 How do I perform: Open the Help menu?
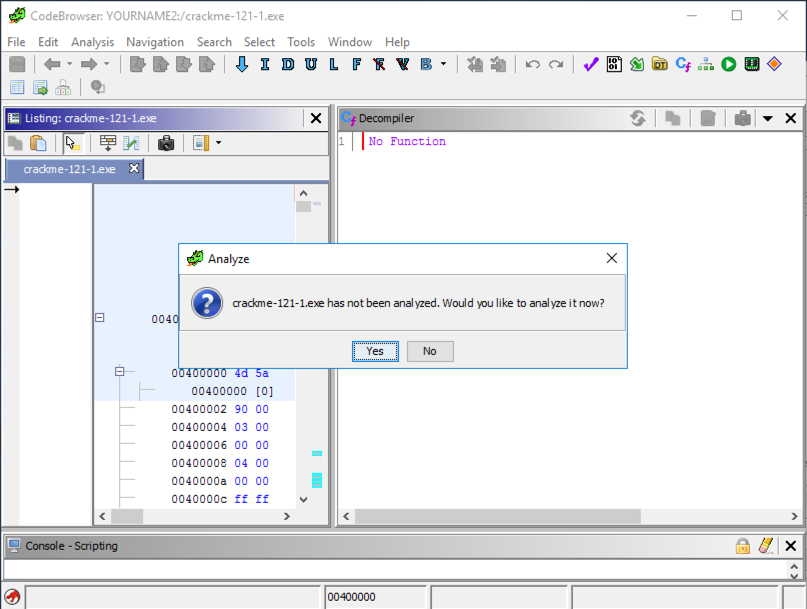coord(397,42)
